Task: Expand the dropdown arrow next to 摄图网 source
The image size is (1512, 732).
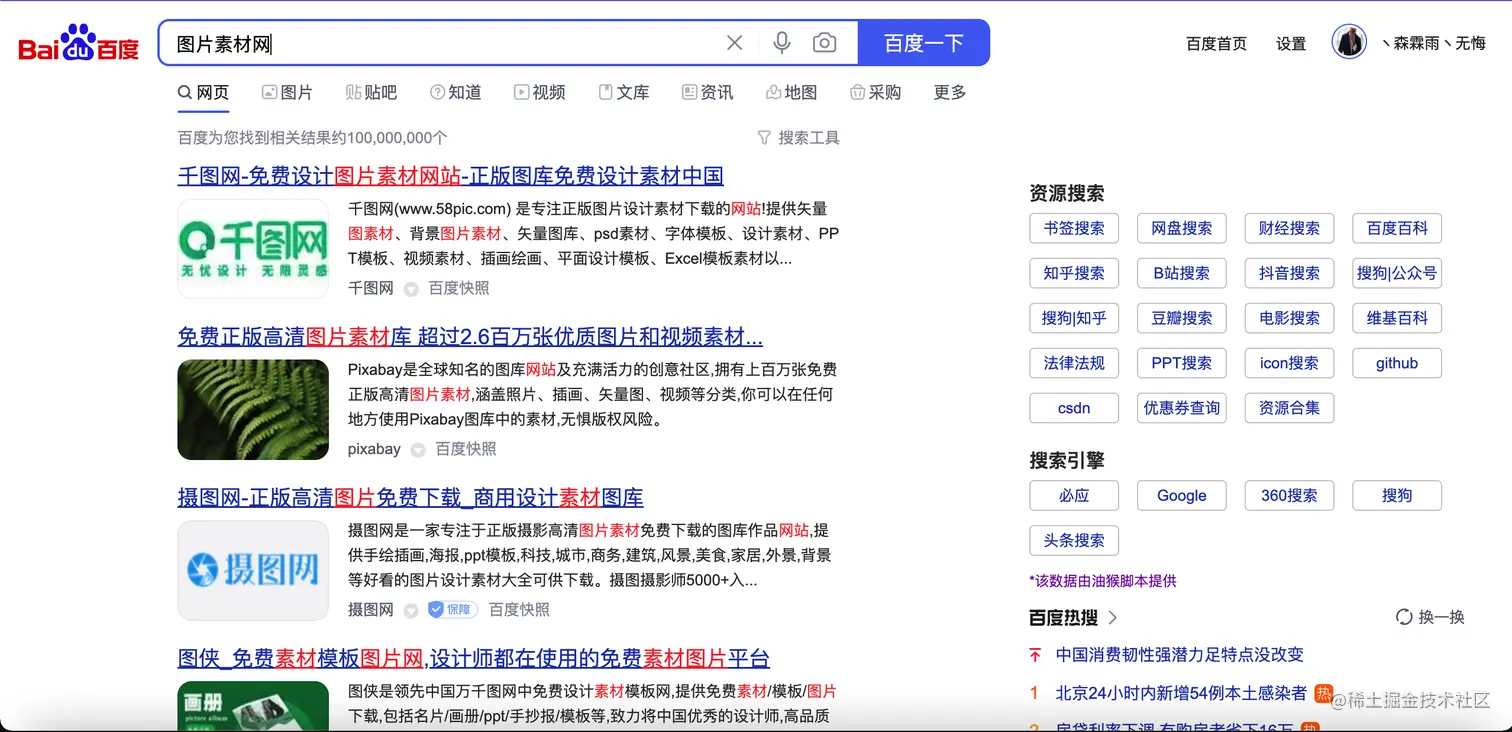Action: 411,610
